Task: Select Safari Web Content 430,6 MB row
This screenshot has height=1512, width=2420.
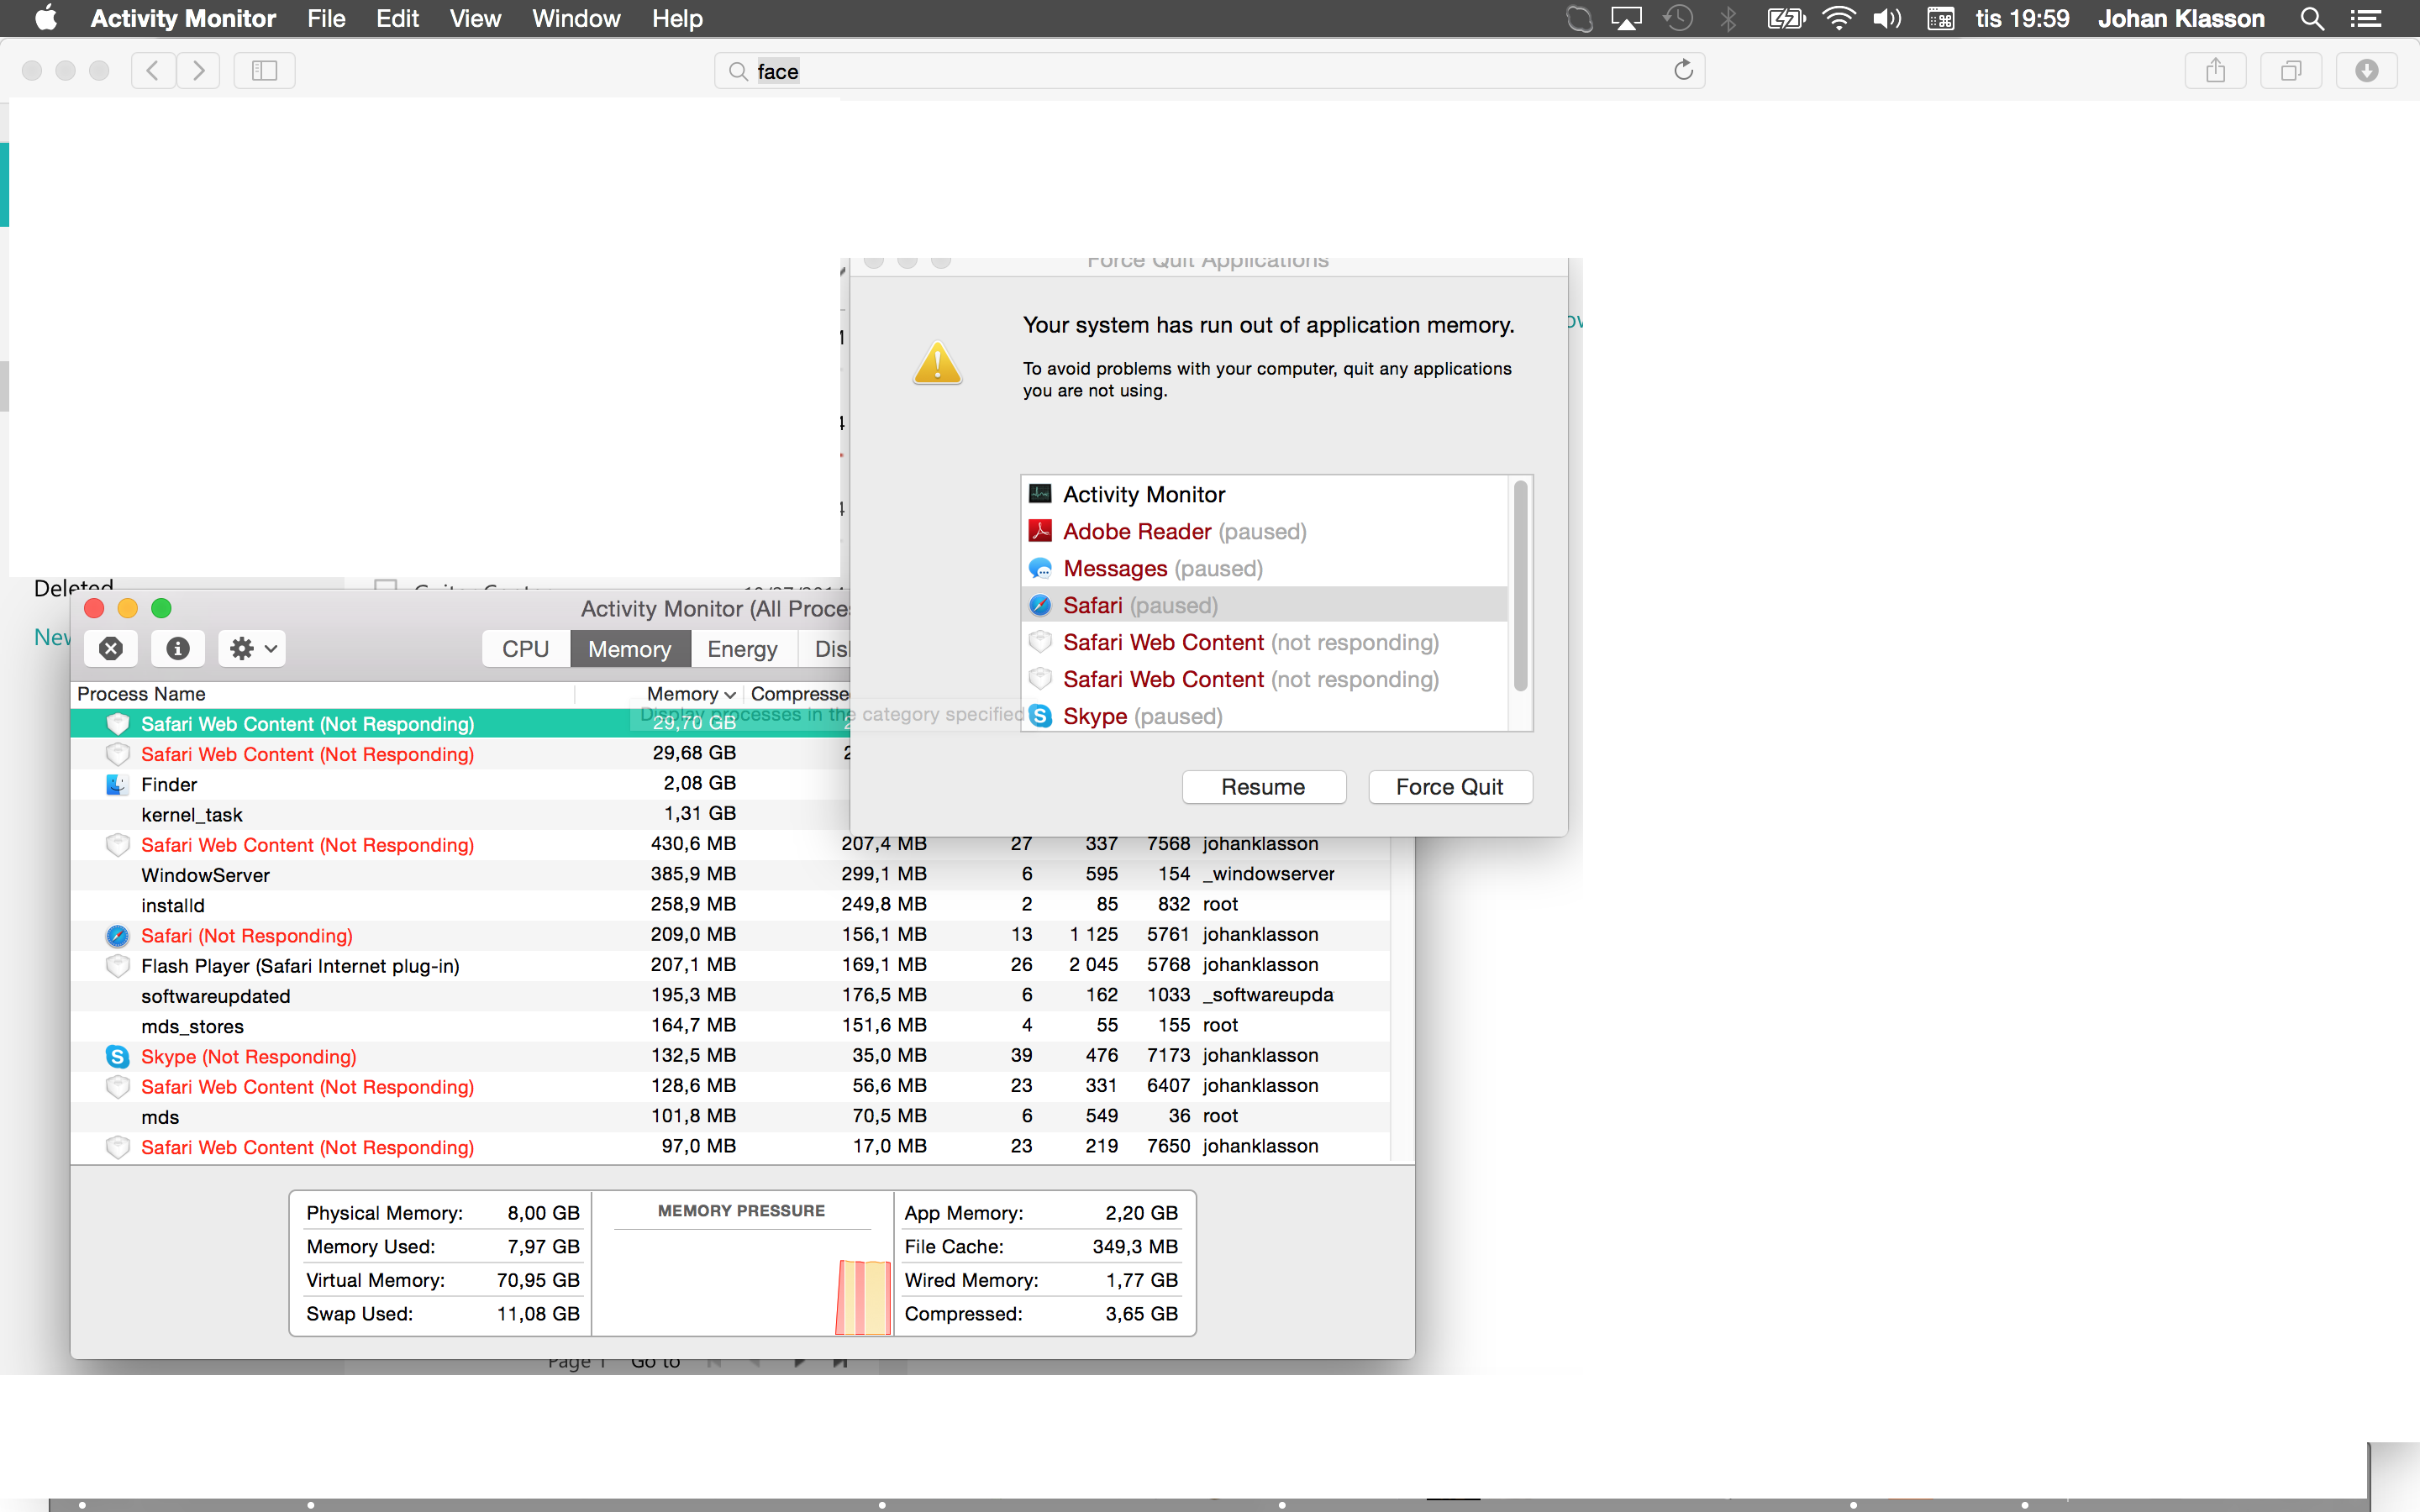Action: tap(730, 845)
